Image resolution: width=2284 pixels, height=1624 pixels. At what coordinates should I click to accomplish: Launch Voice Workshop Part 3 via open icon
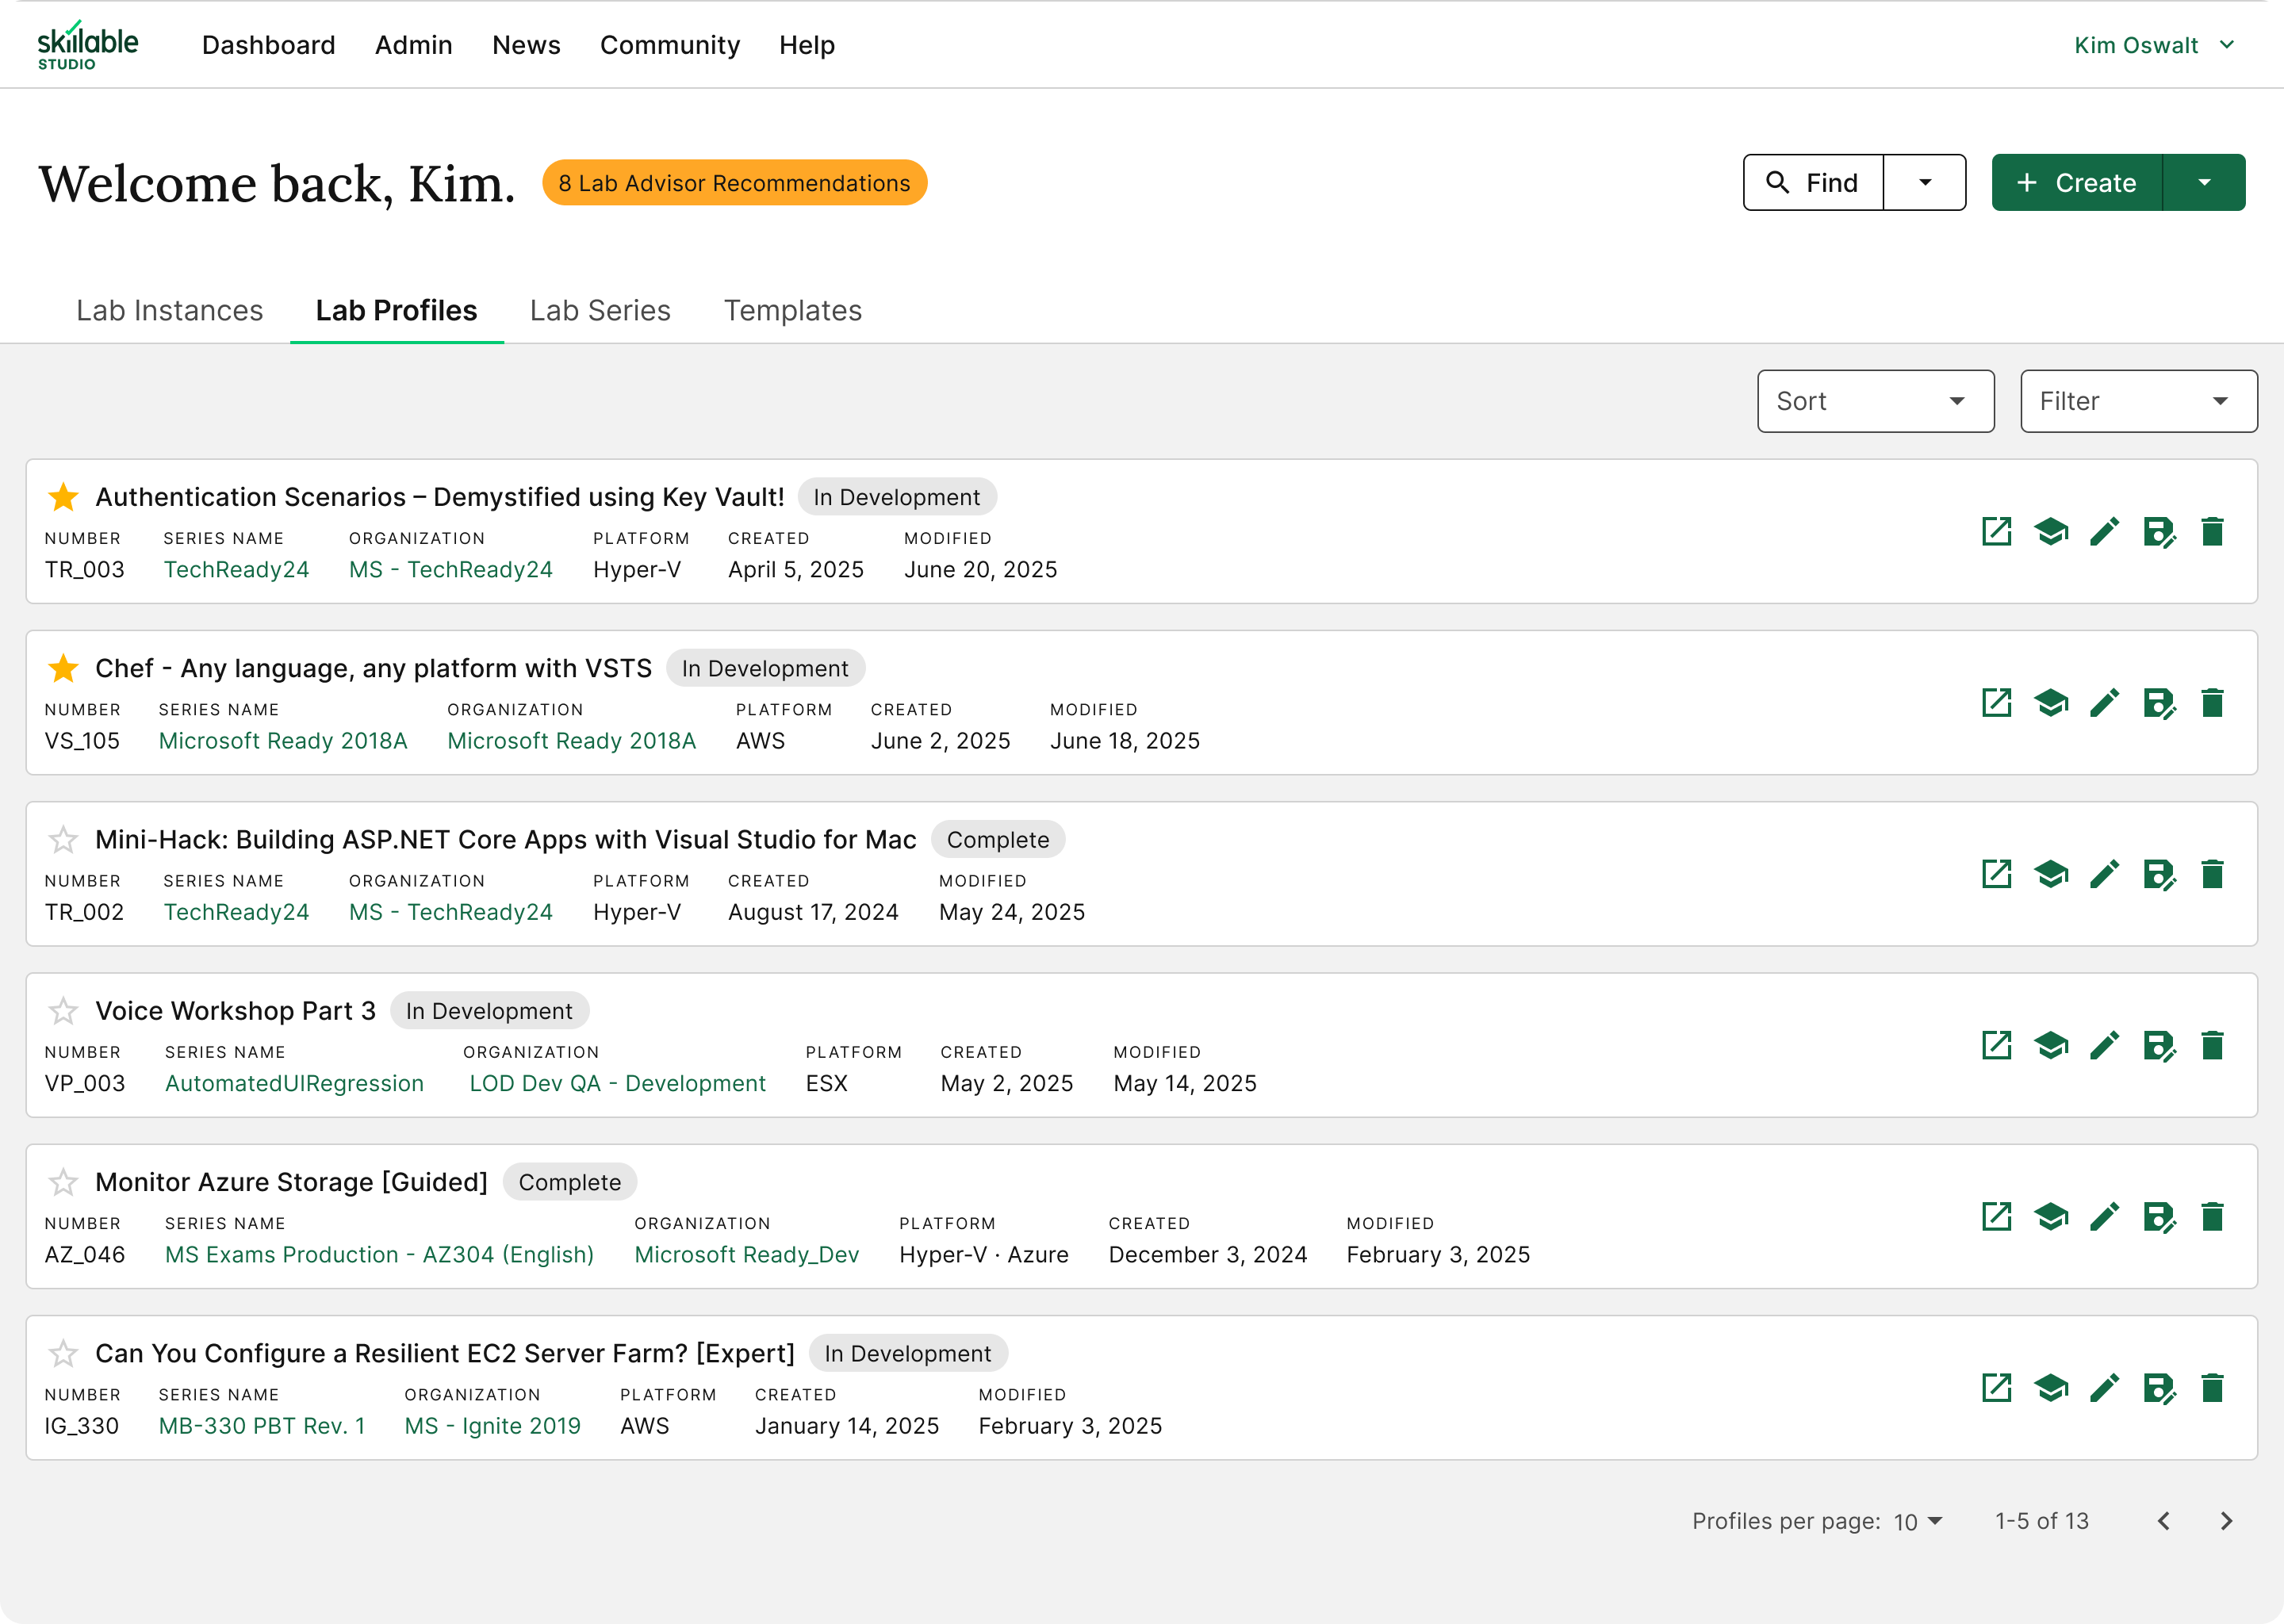coord(1996,1045)
